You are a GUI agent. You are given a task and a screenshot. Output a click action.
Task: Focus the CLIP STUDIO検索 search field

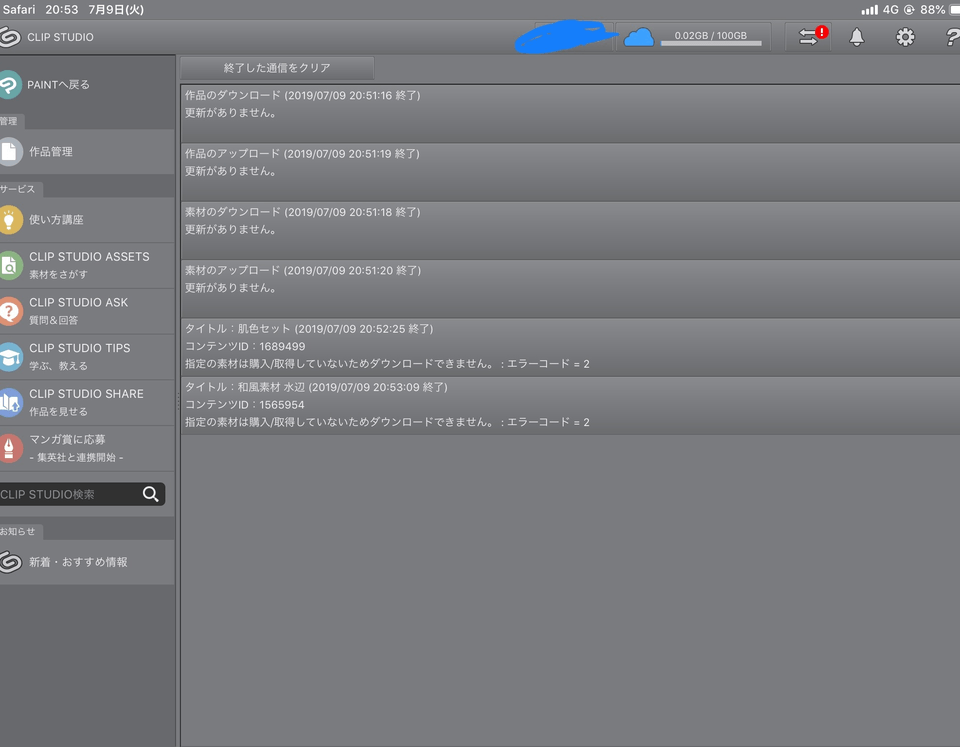68,494
